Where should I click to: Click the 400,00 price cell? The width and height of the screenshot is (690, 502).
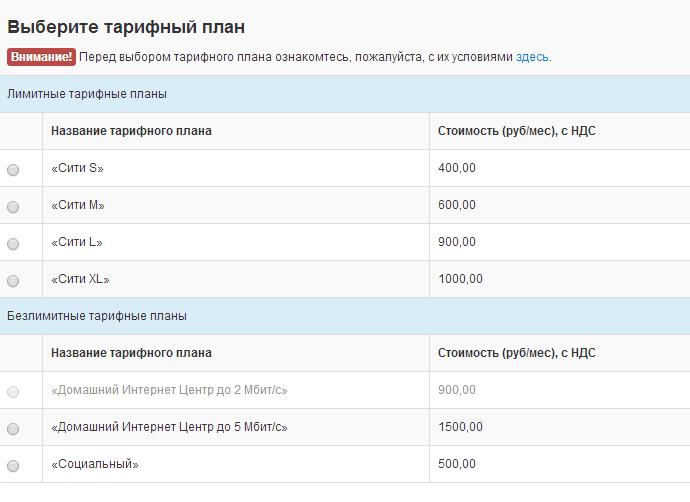(x=457, y=169)
